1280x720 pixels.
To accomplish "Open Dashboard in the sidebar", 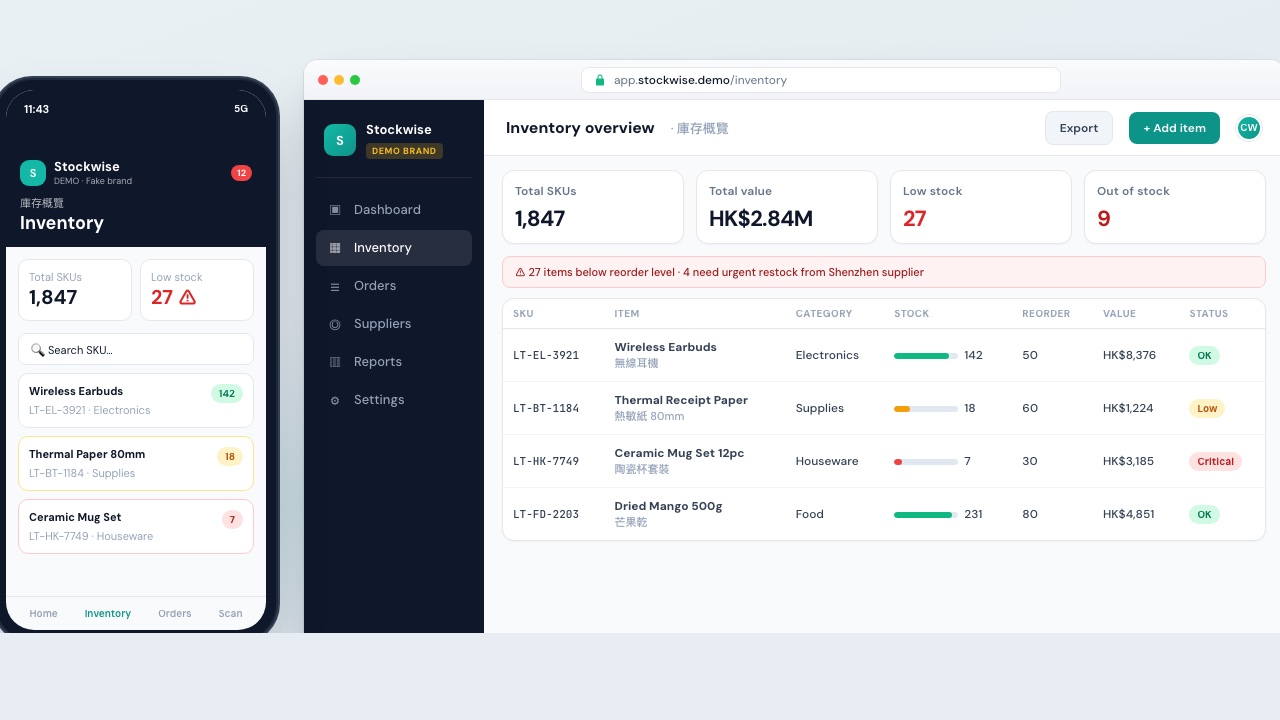I will pyautogui.click(x=394, y=210).
